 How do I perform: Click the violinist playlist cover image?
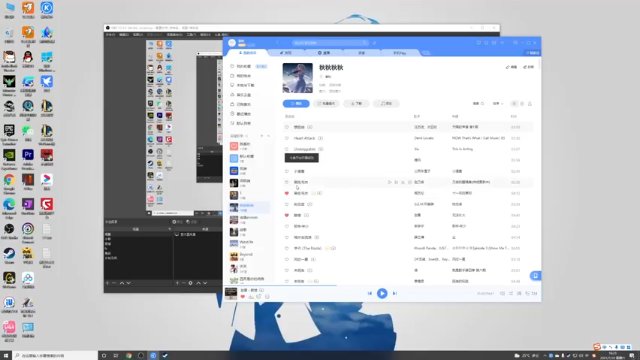point(298,78)
